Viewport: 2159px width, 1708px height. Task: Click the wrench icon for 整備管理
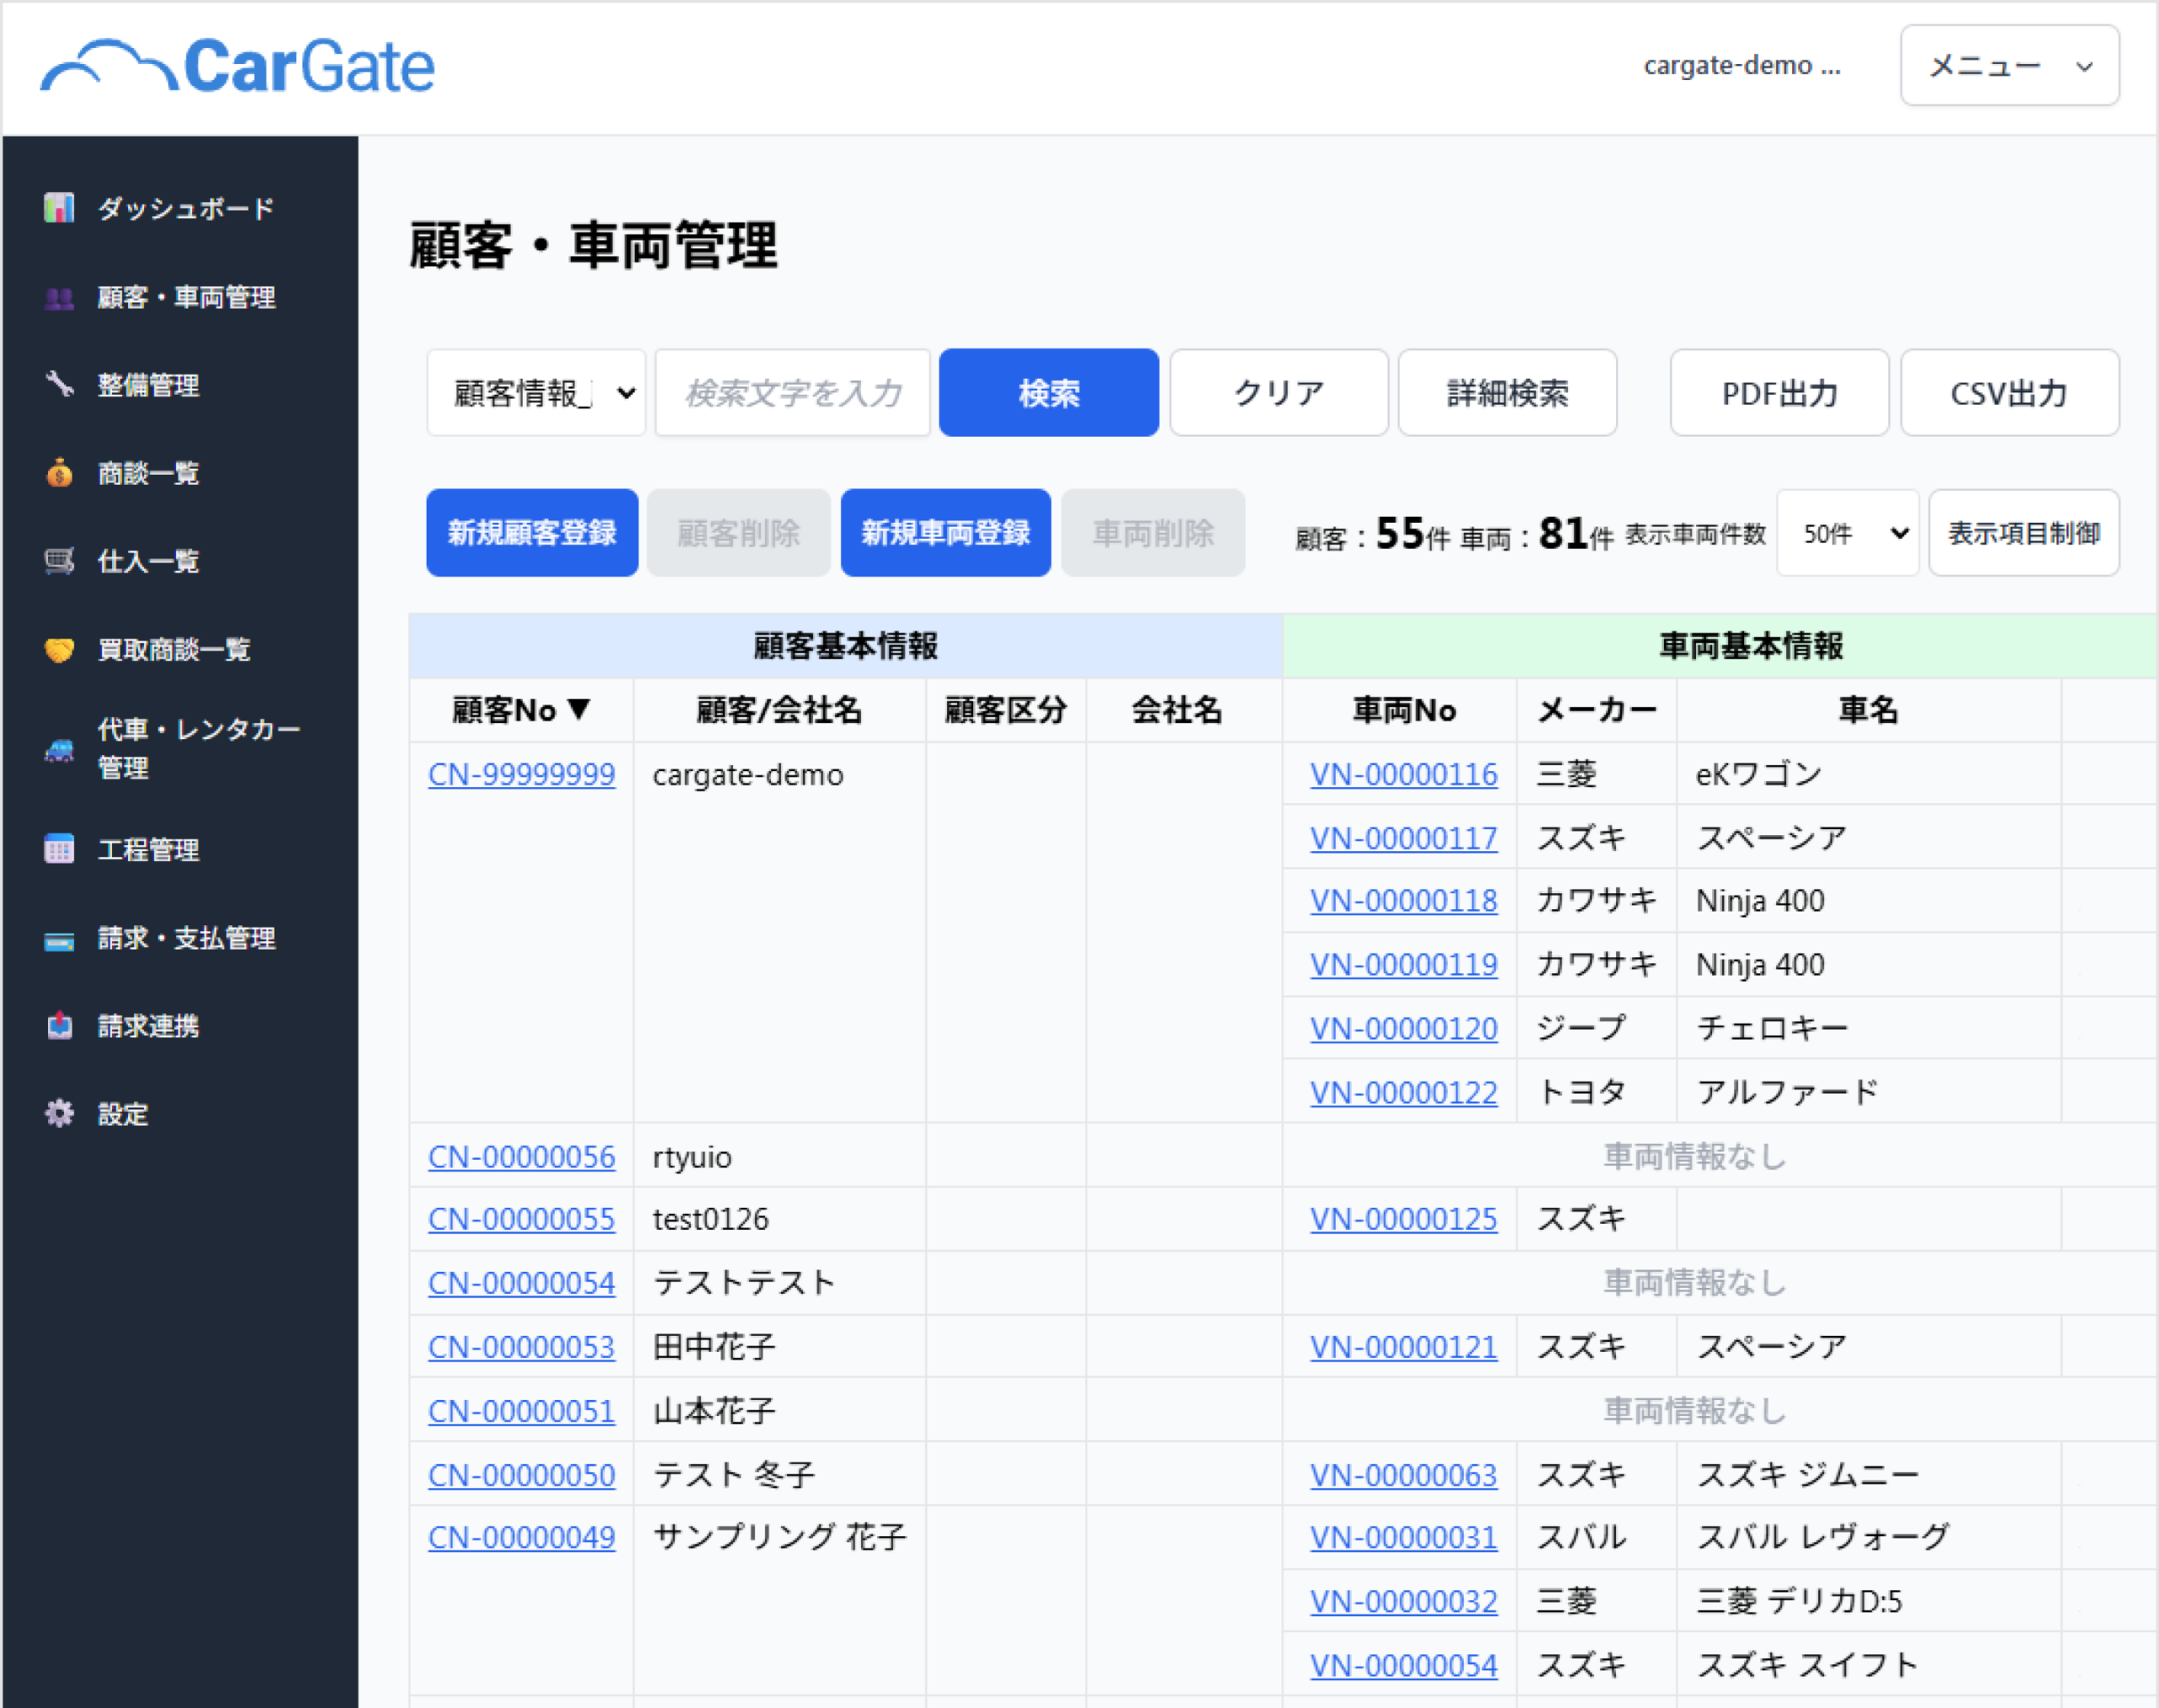pyautogui.click(x=59, y=385)
